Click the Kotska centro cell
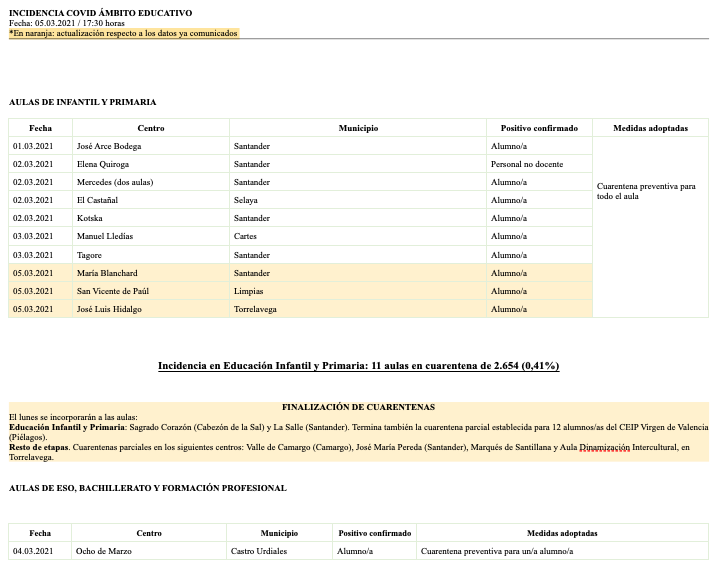 pos(91,218)
